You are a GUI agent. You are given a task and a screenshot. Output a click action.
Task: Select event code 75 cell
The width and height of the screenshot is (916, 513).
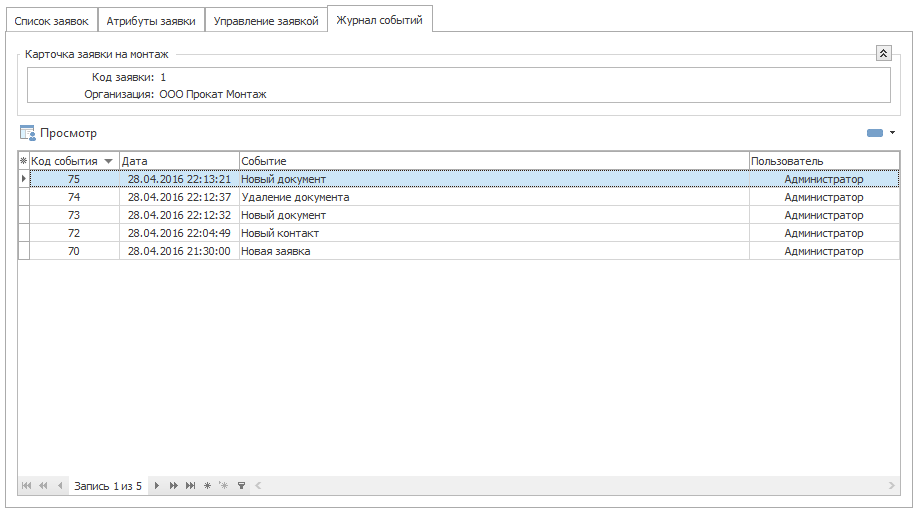click(x=74, y=179)
